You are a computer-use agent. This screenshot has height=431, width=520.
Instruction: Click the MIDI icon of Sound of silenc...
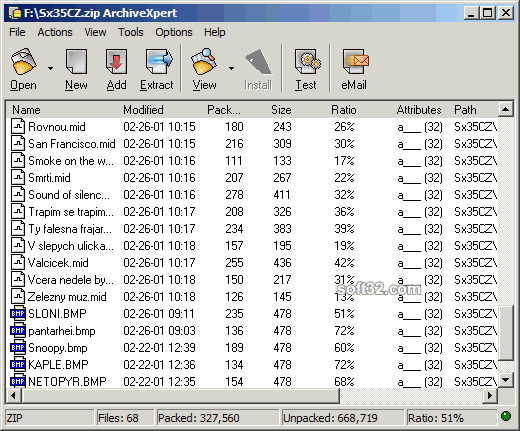[x=18, y=194]
